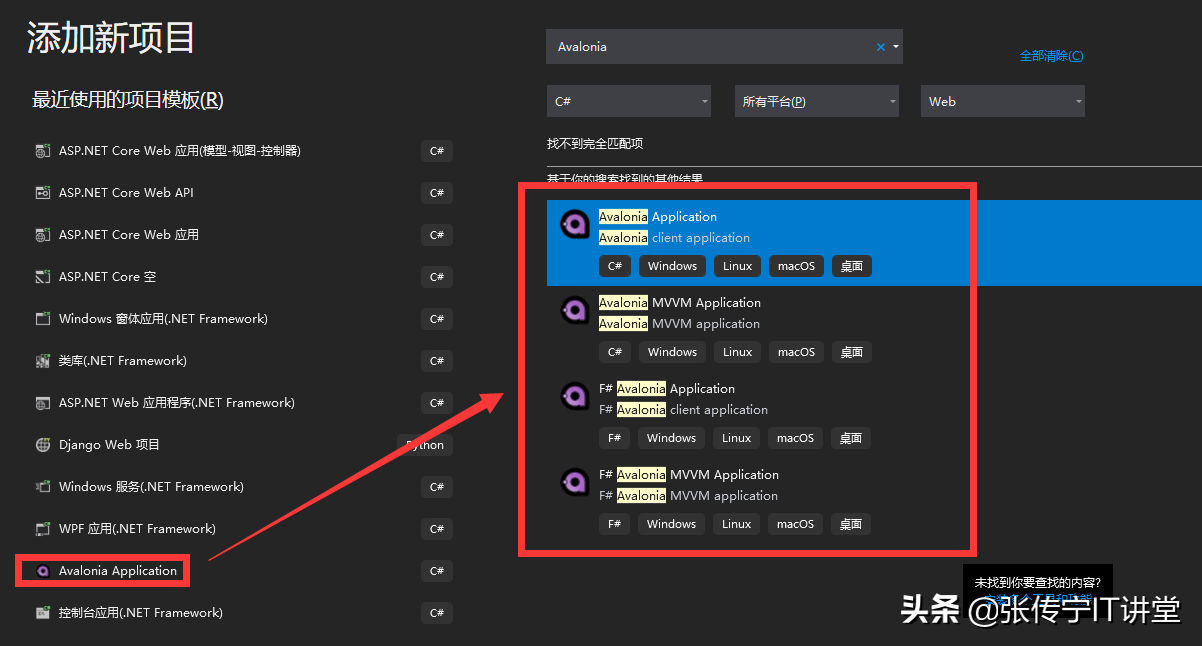
Task: Open the search box history dropdown arrow
Action: (x=896, y=47)
